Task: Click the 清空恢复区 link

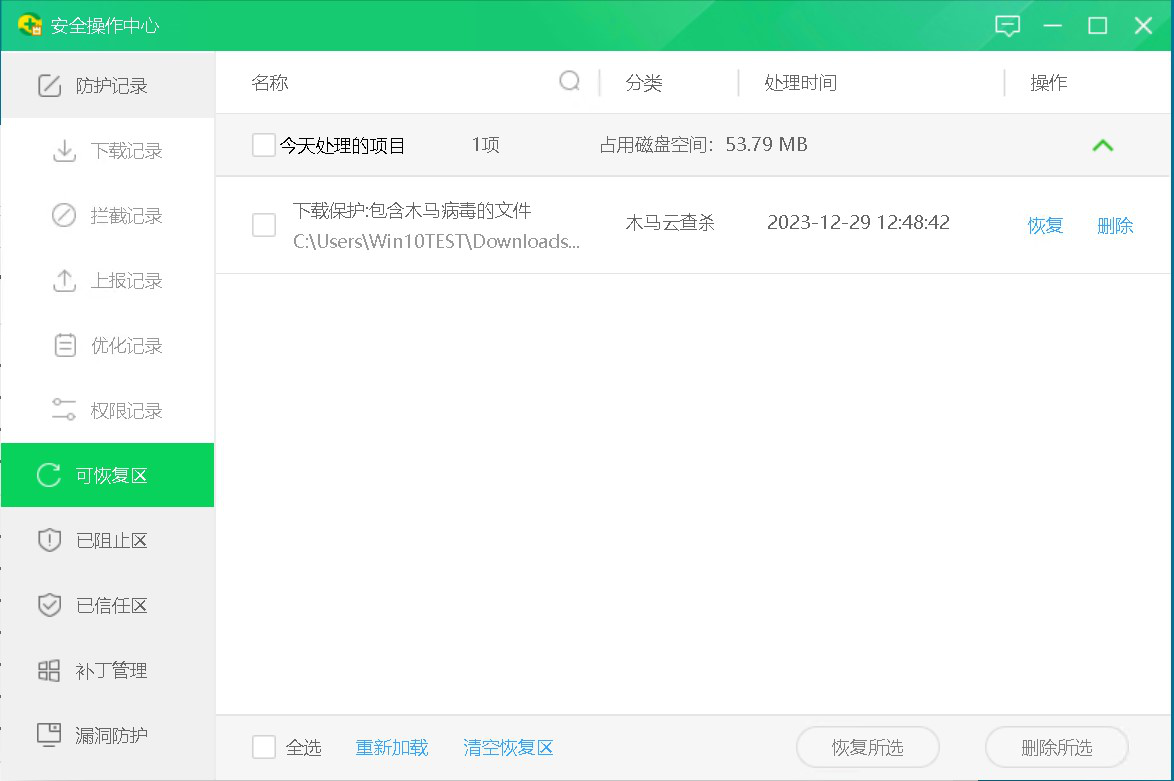Action: (508, 748)
